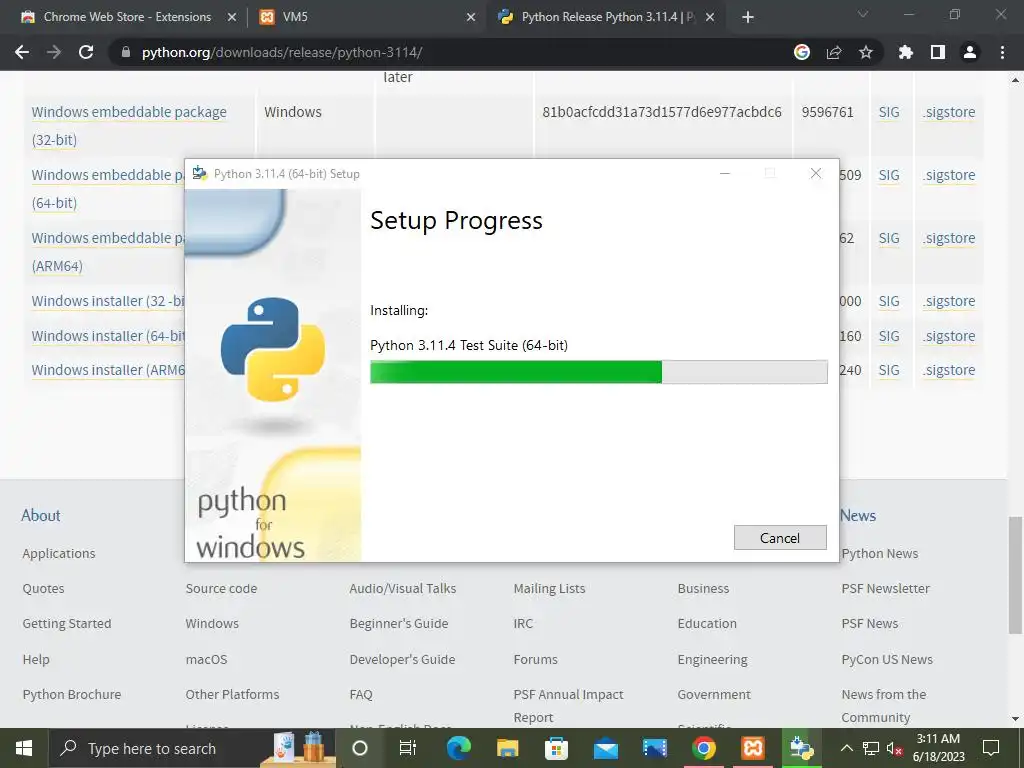This screenshot has width=1024, height=768.
Task: Open Chrome profile avatar
Action: 970,52
